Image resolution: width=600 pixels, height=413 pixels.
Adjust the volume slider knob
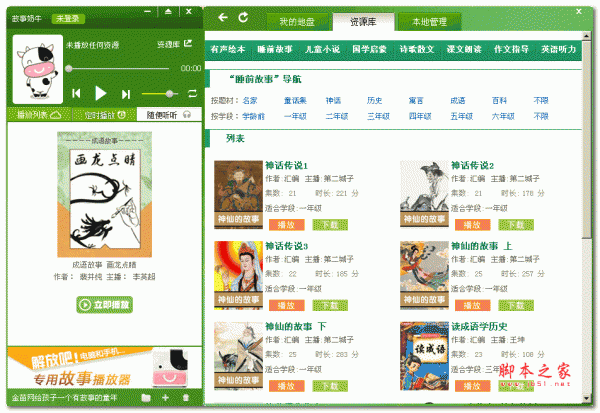[x=170, y=93]
